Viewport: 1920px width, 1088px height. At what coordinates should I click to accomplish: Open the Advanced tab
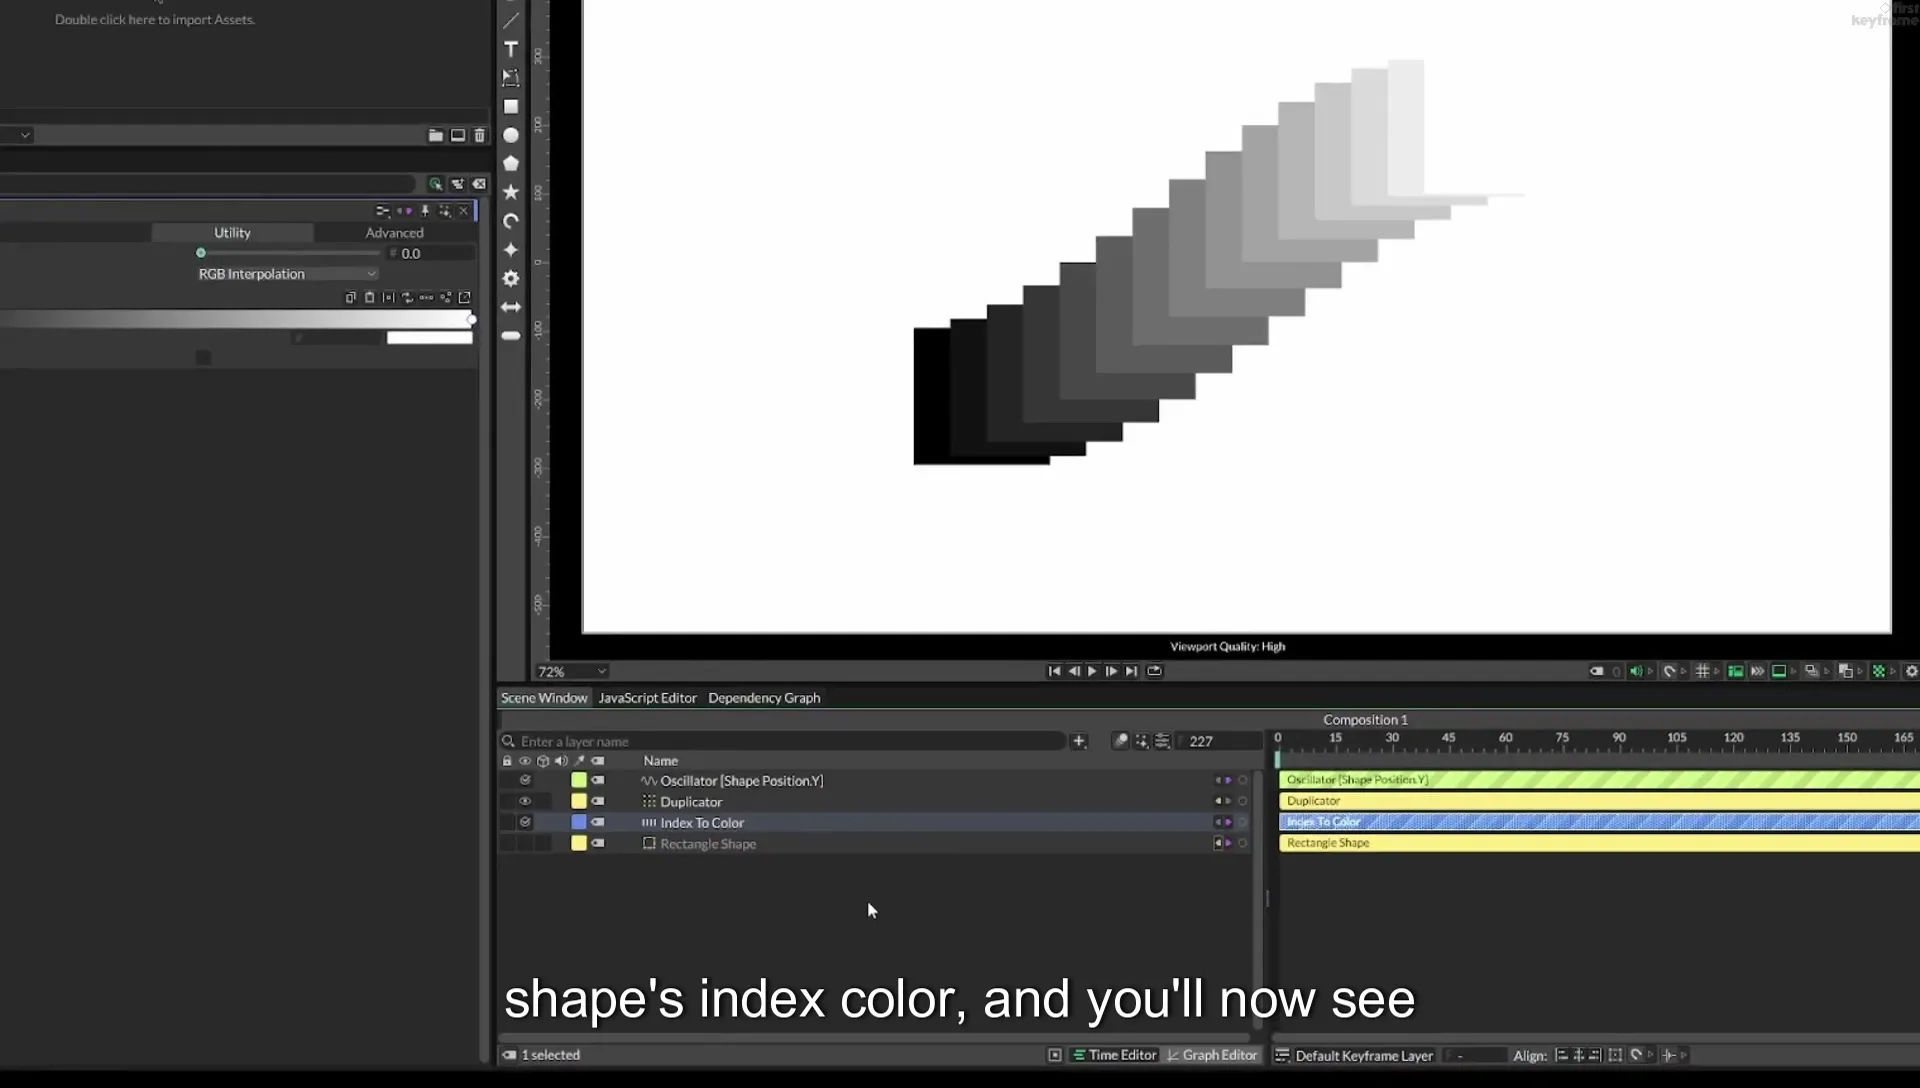click(394, 232)
